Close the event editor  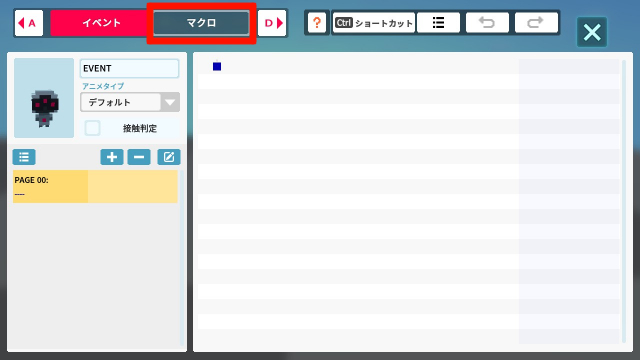tap(592, 32)
